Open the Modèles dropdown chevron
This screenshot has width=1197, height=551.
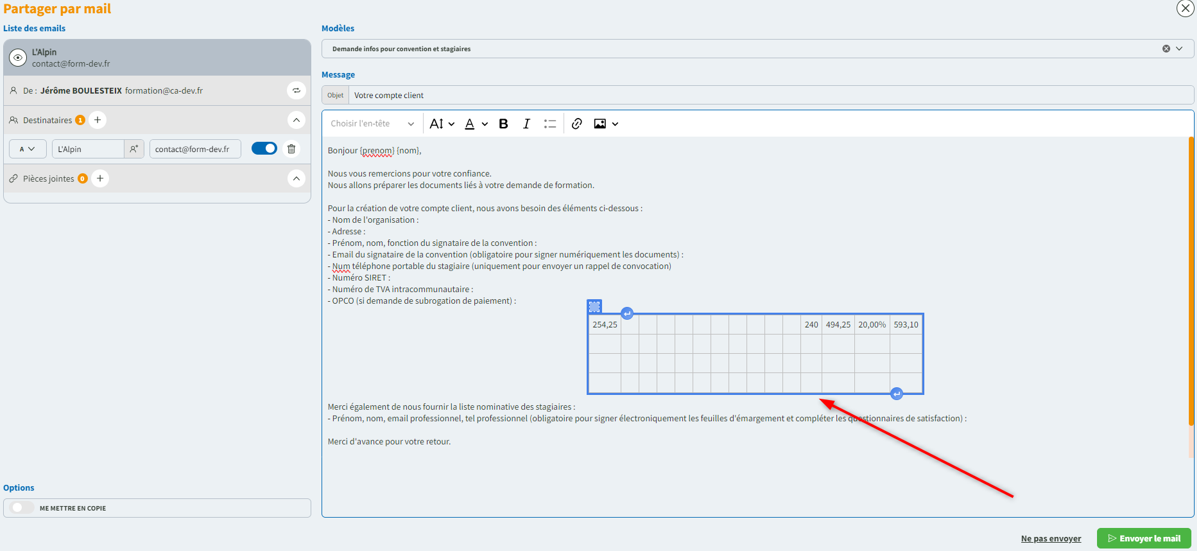[1179, 48]
